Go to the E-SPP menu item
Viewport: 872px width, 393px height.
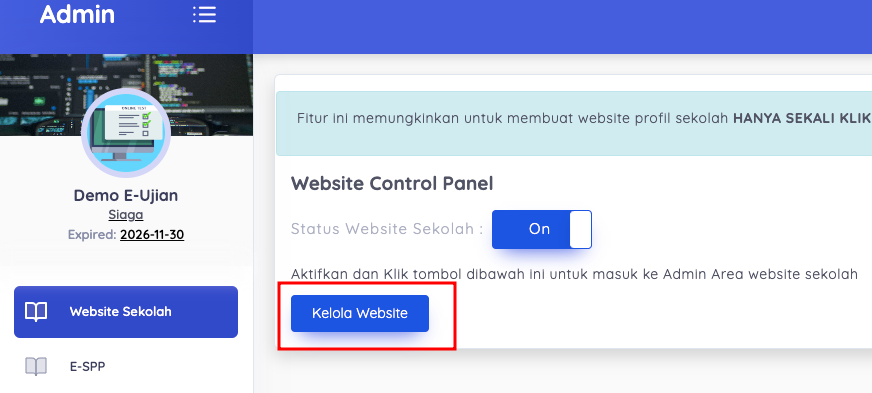click(126, 366)
